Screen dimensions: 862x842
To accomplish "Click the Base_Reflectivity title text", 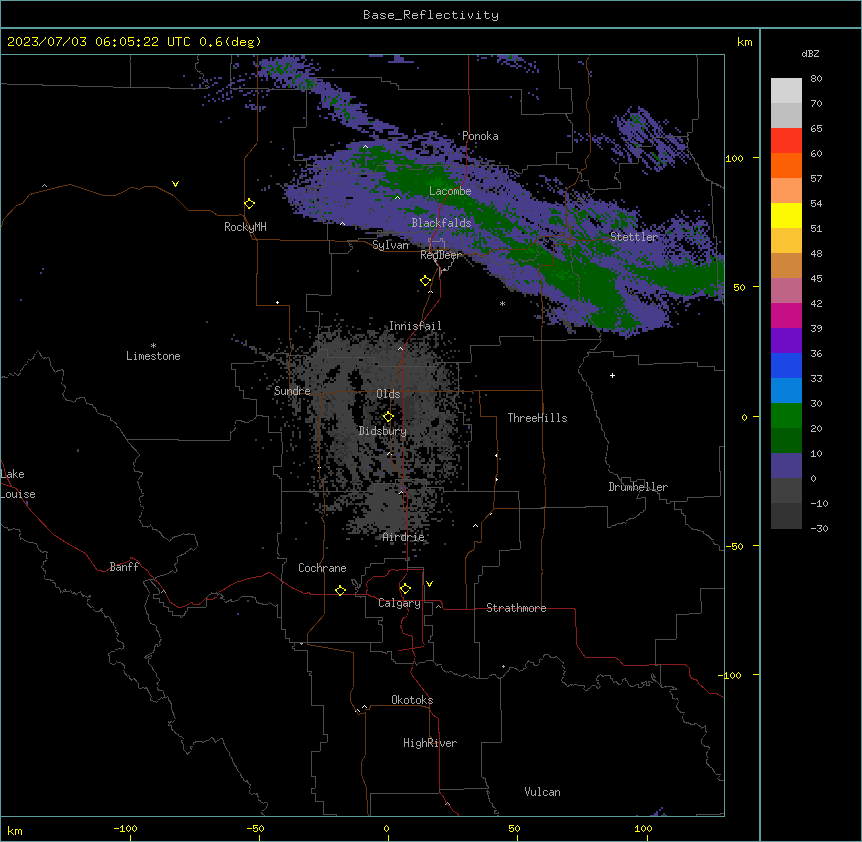I will pyautogui.click(x=431, y=15).
